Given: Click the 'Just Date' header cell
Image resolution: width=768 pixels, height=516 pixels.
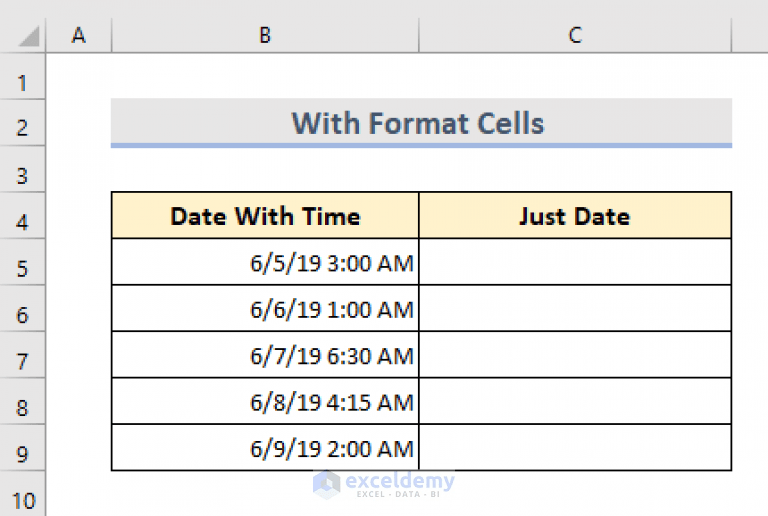Looking at the screenshot, I should pos(575,216).
